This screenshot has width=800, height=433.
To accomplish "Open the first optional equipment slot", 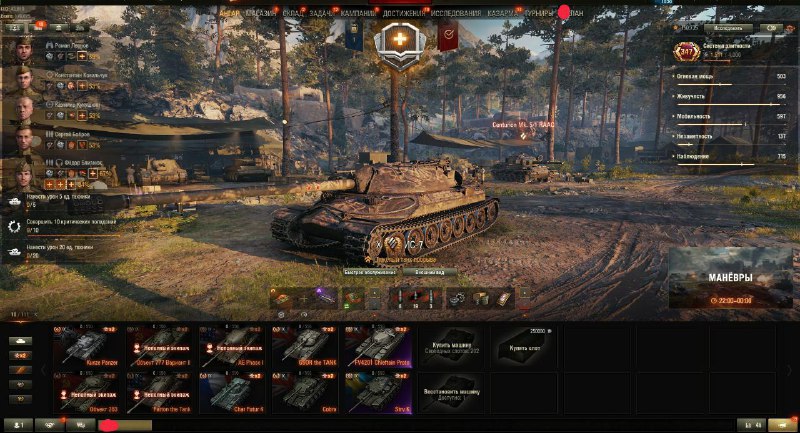I will click(x=281, y=298).
